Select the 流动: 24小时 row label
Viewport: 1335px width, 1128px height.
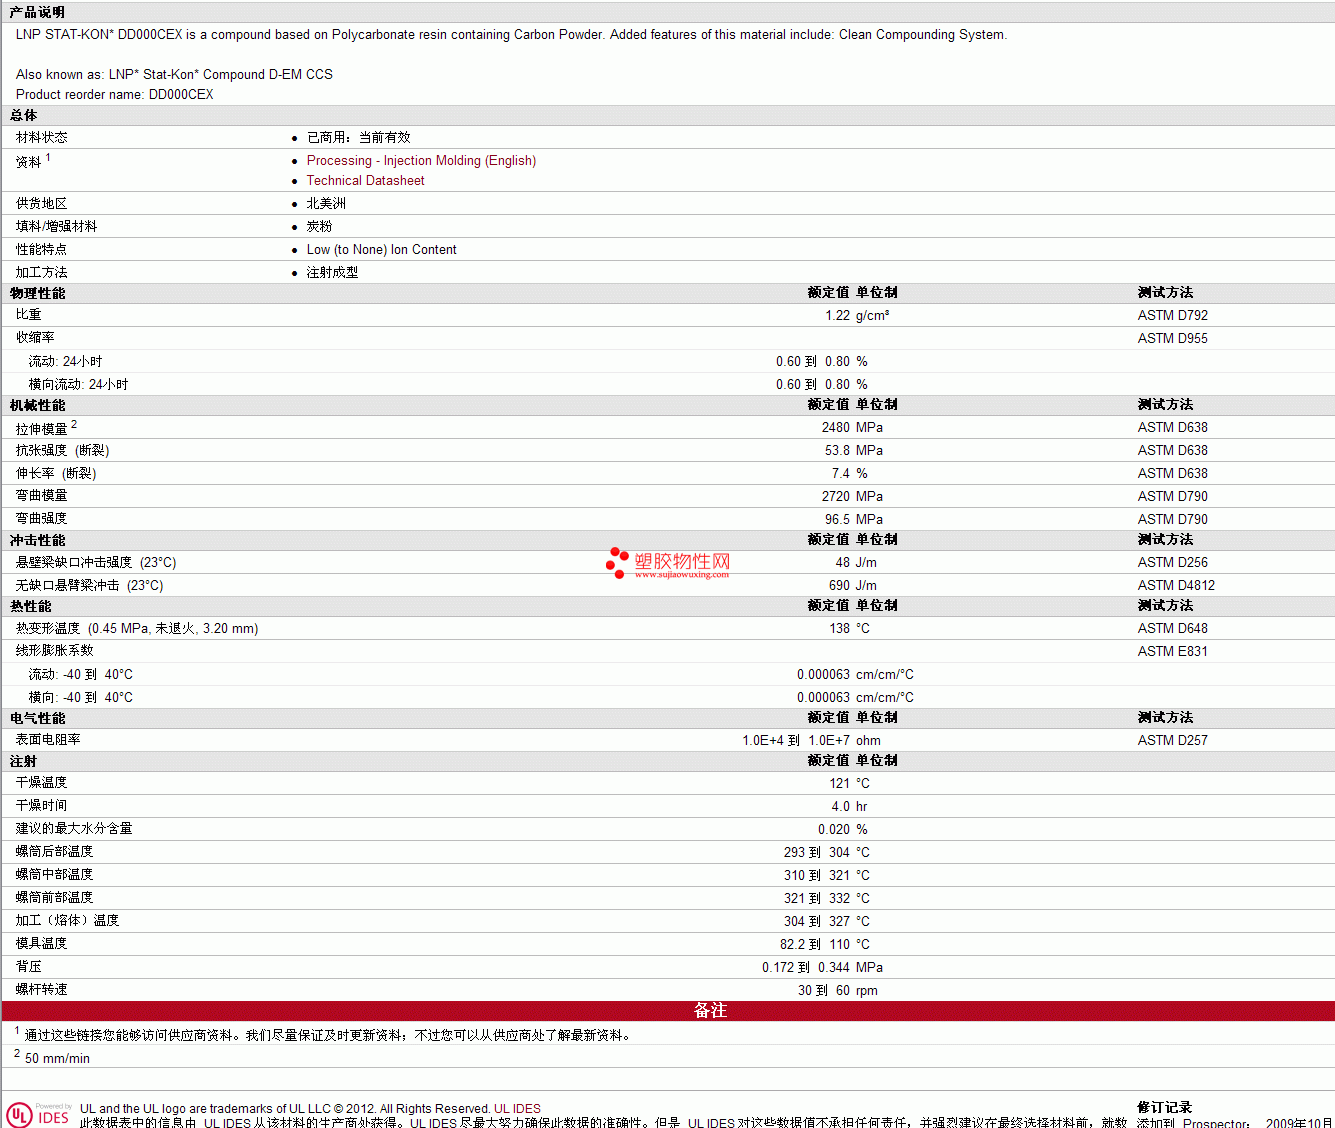65,362
